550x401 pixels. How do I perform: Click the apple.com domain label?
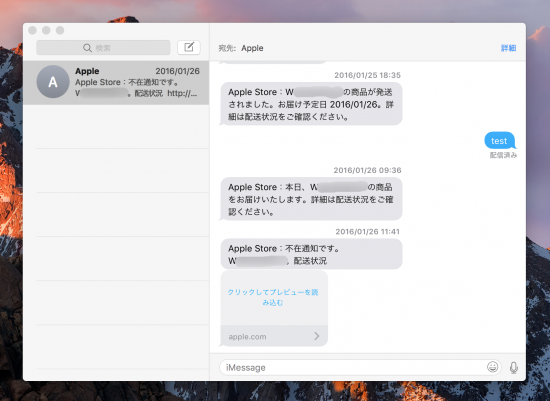click(247, 337)
